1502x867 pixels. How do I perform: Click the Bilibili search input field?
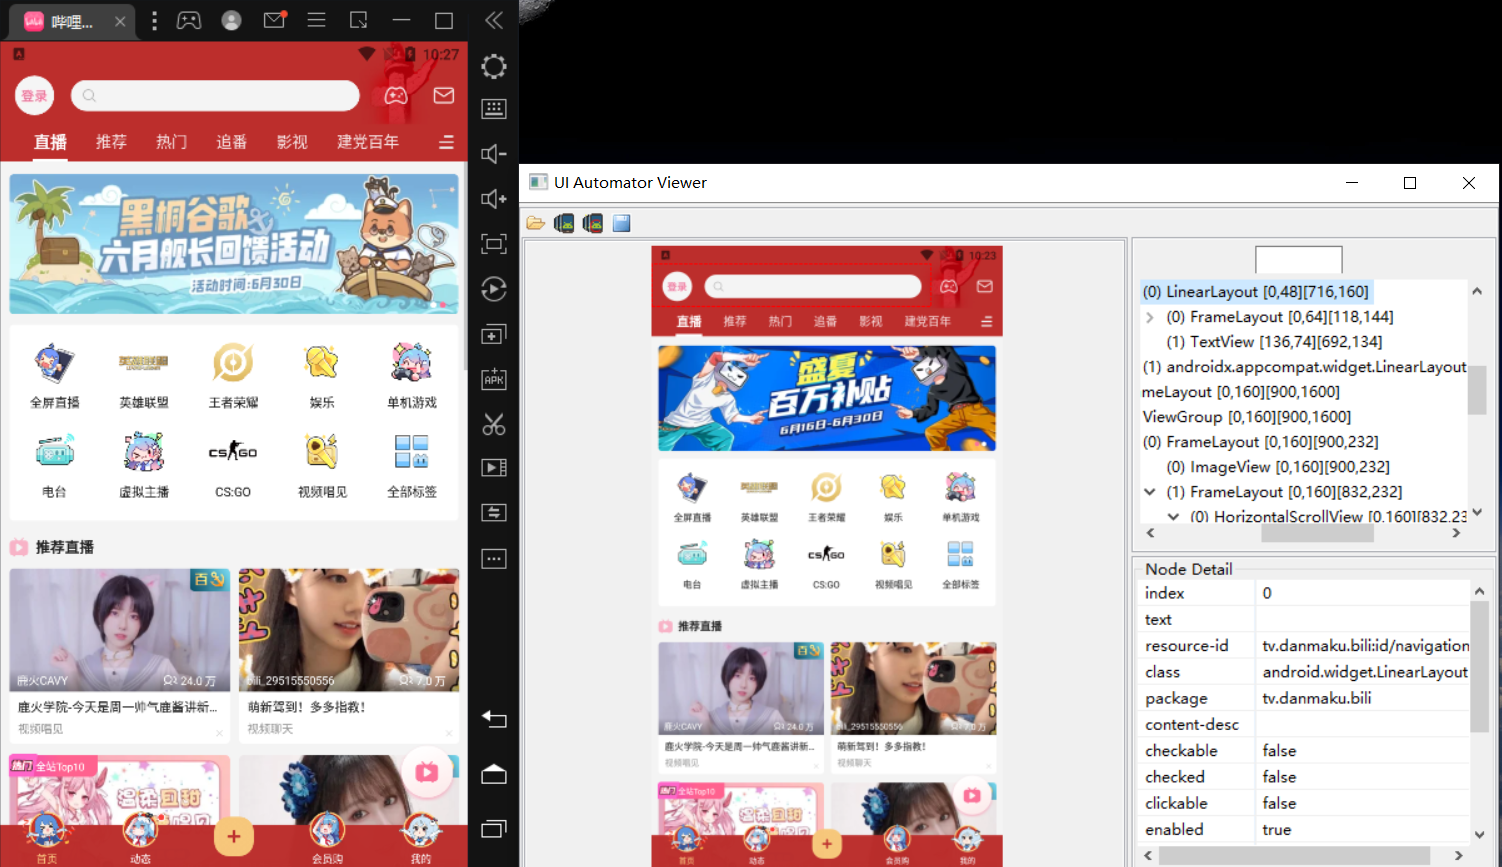pyautogui.click(x=215, y=95)
